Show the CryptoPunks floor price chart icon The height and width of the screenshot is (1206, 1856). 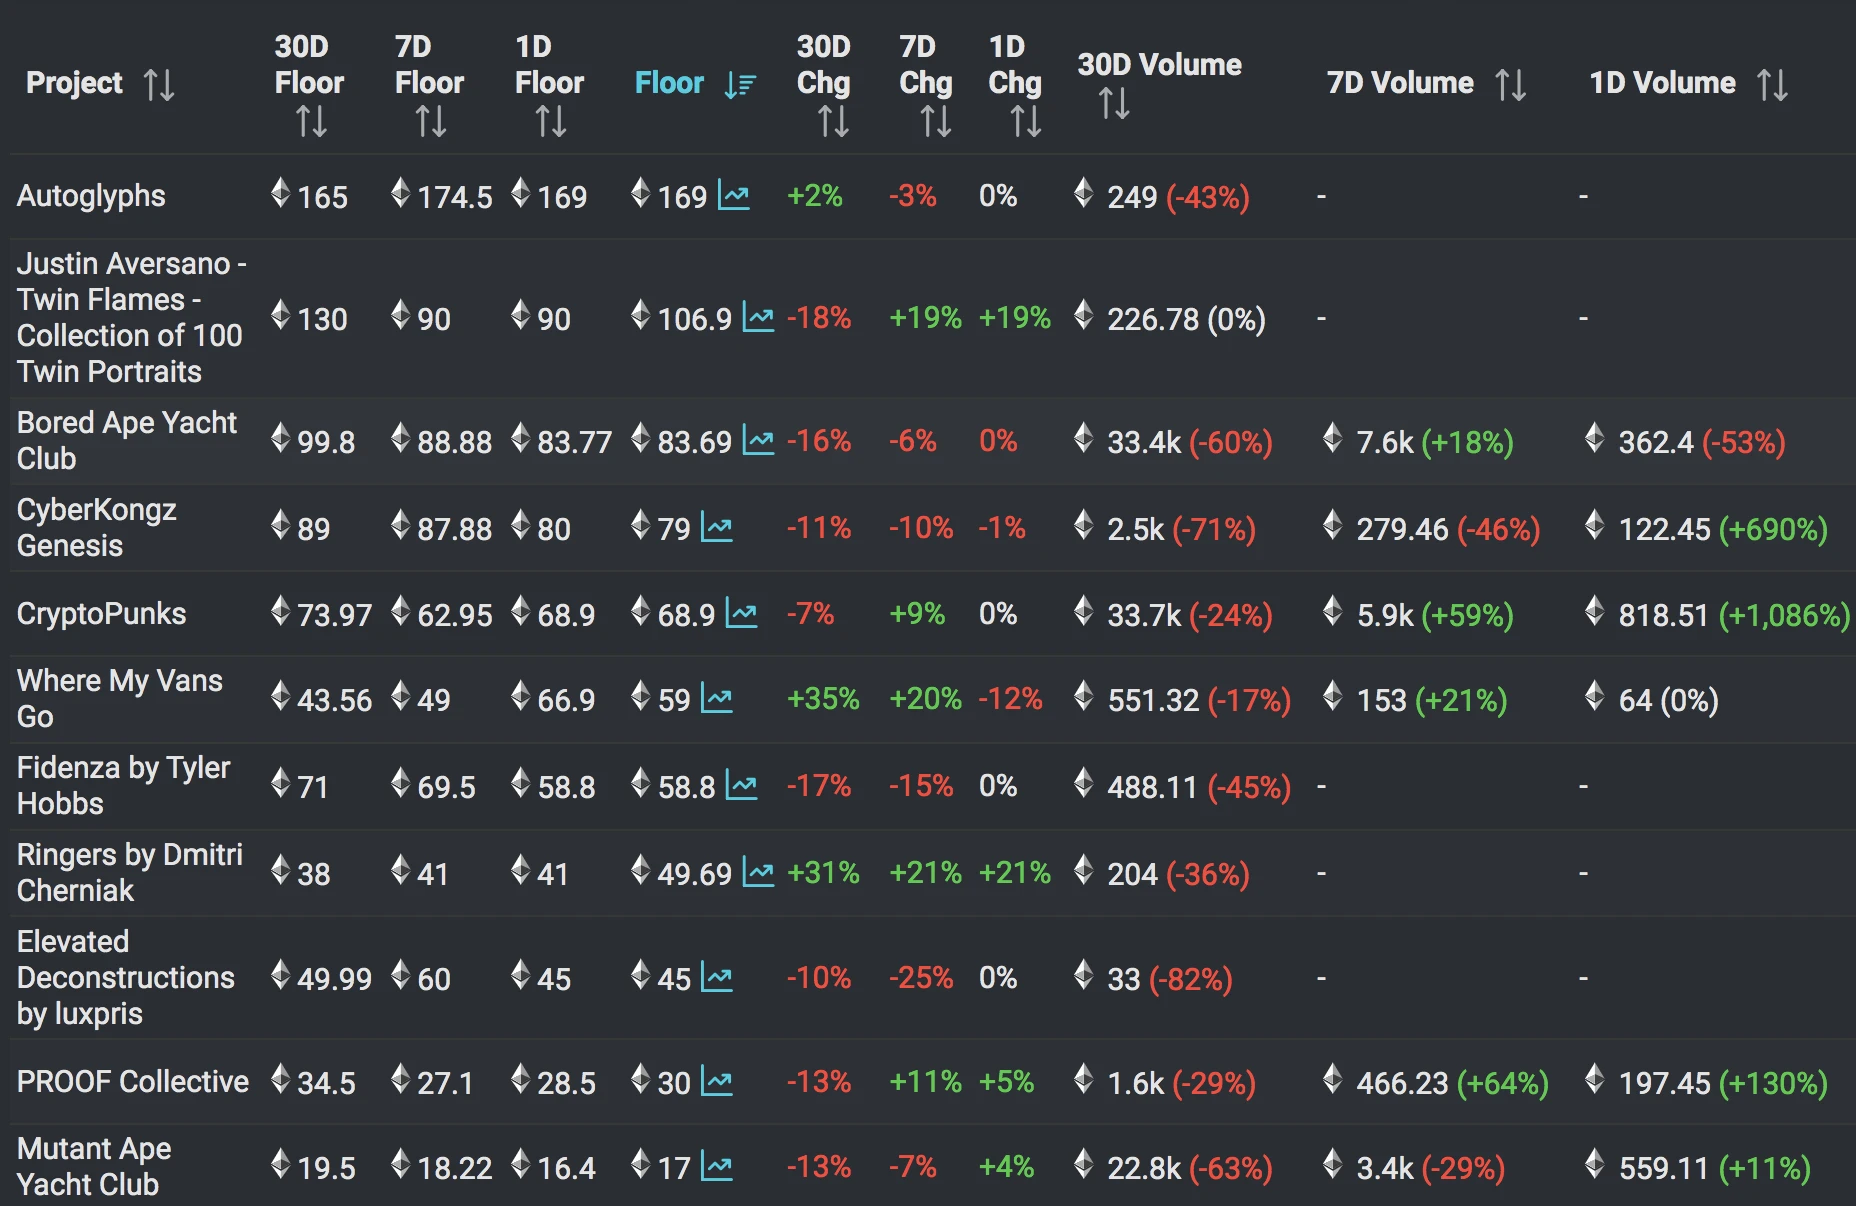tap(741, 614)
